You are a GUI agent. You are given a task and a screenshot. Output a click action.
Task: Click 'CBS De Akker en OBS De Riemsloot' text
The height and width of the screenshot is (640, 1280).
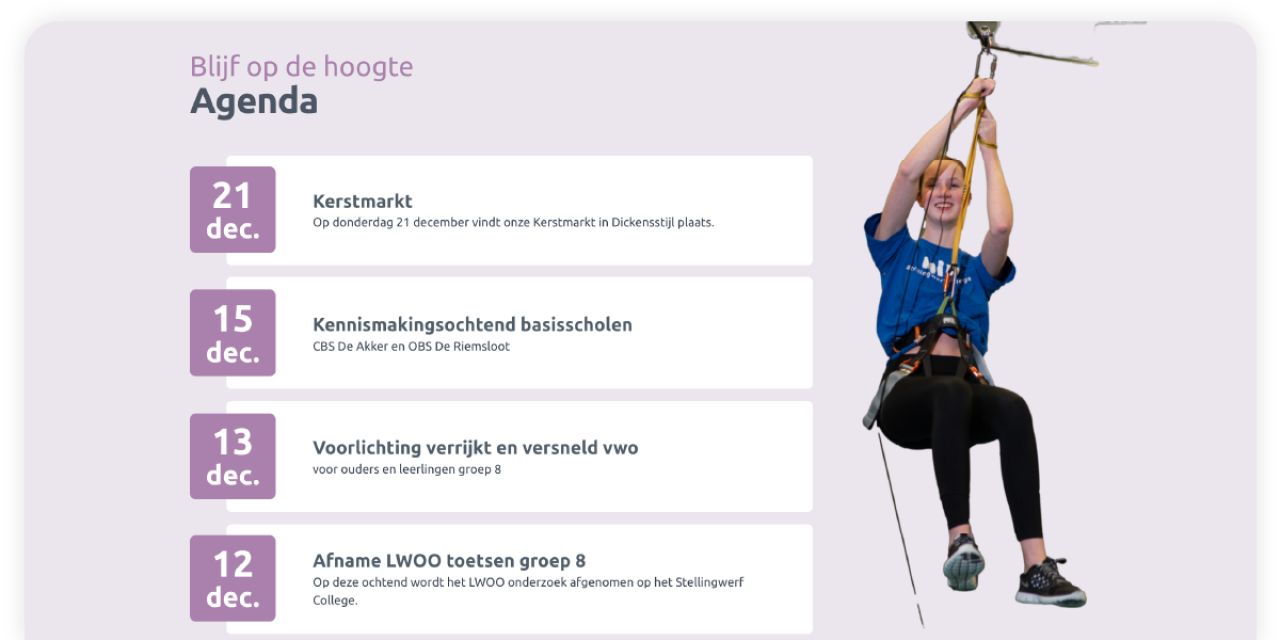coord(411,347)
